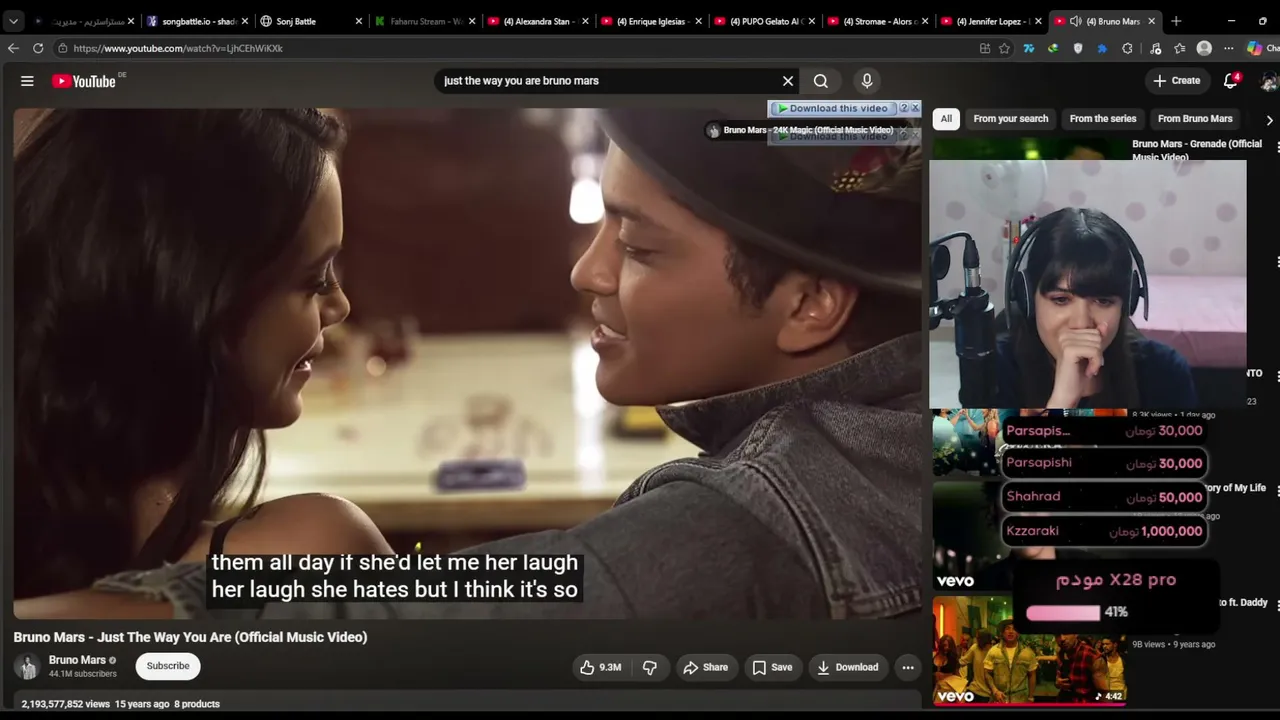Screen dimensions: 1280x720
Task: Open the browser extensions puzzle icon
Action: pos(1127,48)
